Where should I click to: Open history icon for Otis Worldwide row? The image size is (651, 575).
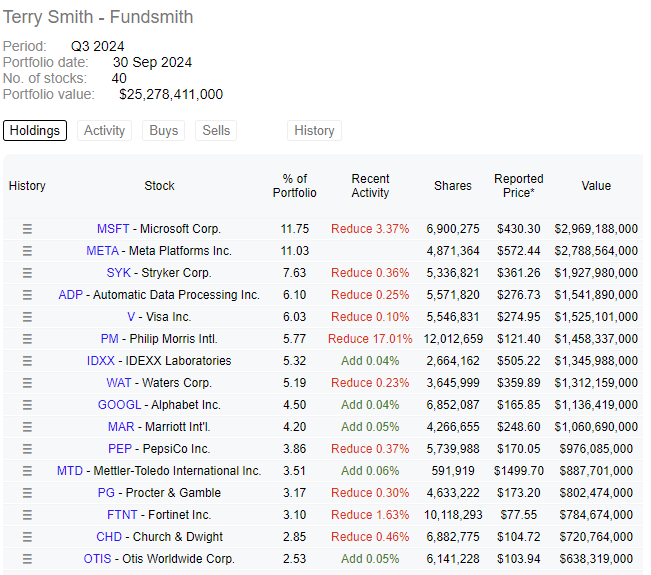point(27,559)
